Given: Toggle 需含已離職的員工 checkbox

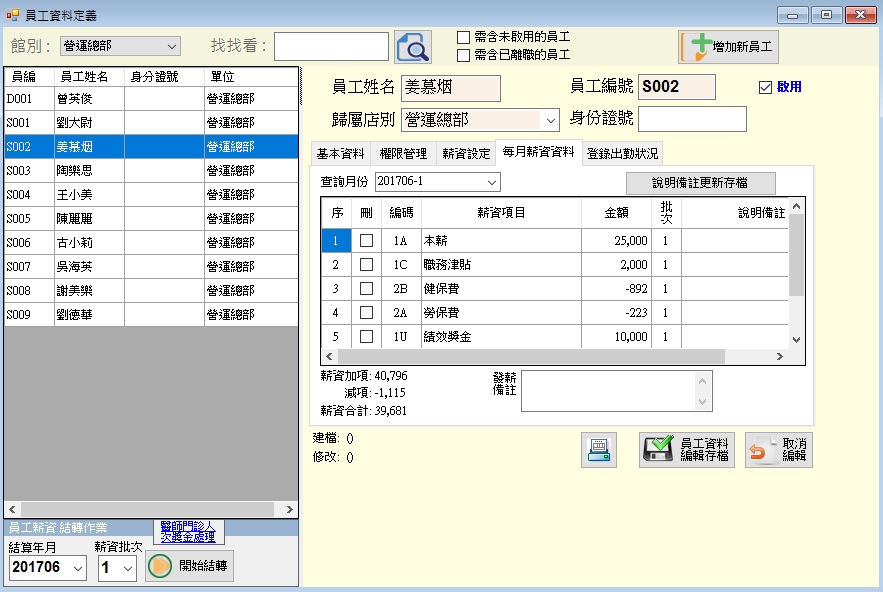Looking at the screenshot, I should (x=463, y=55).
